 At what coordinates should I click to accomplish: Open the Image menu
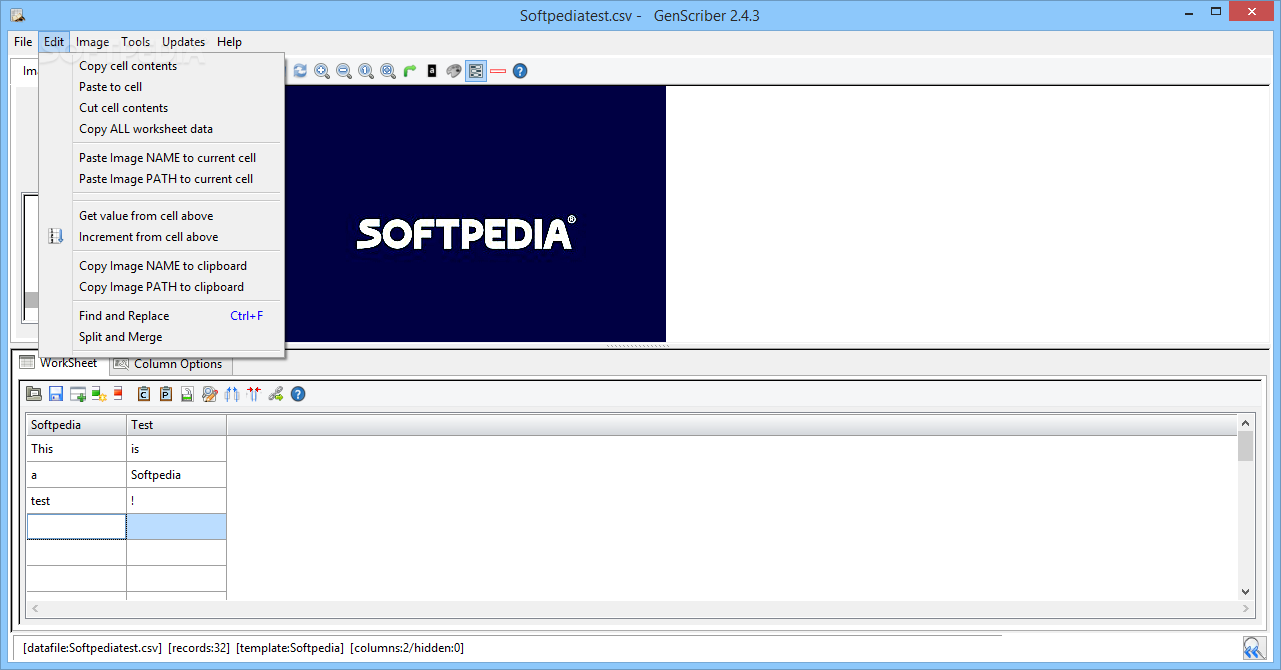click(x=93, y=42)
